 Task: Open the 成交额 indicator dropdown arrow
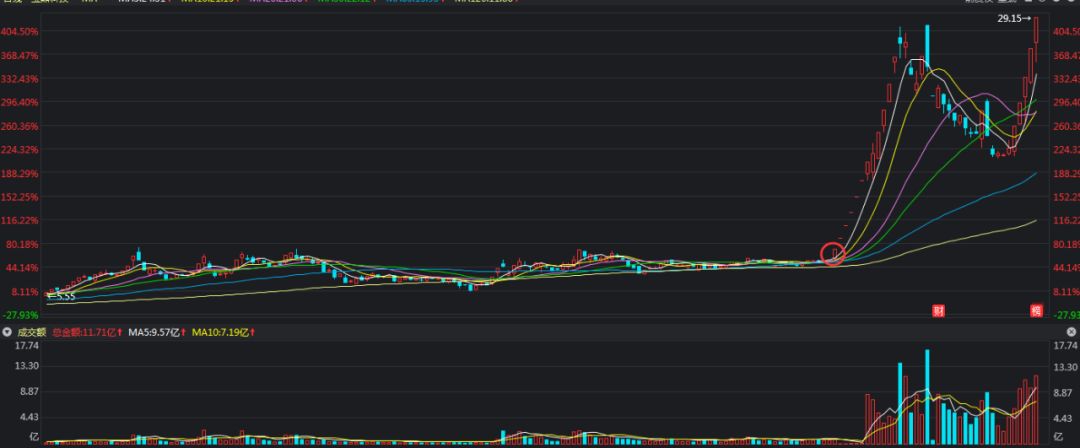click(x=6, y=332)
